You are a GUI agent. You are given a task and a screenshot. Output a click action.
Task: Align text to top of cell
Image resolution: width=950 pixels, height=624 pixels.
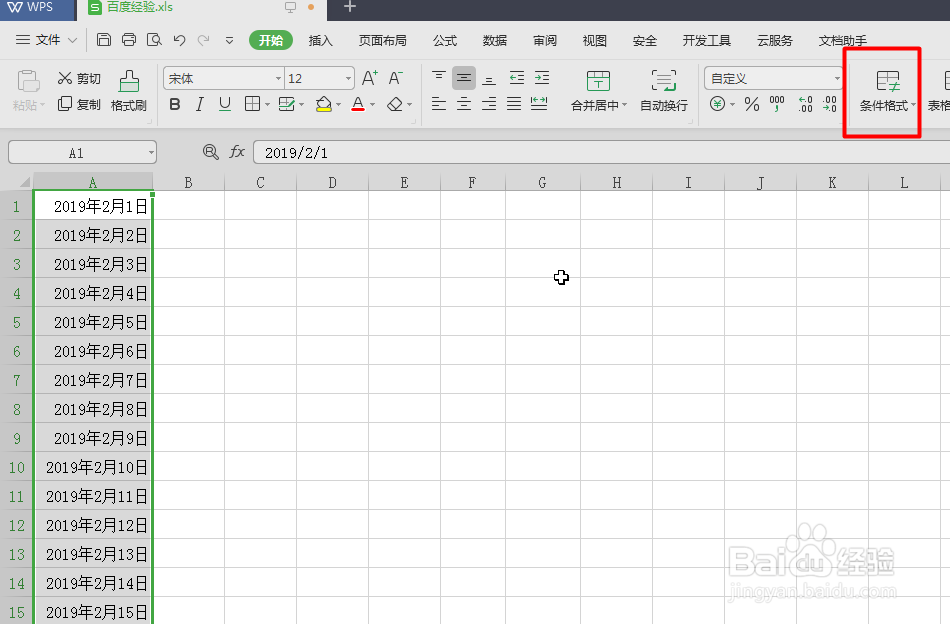439,78
